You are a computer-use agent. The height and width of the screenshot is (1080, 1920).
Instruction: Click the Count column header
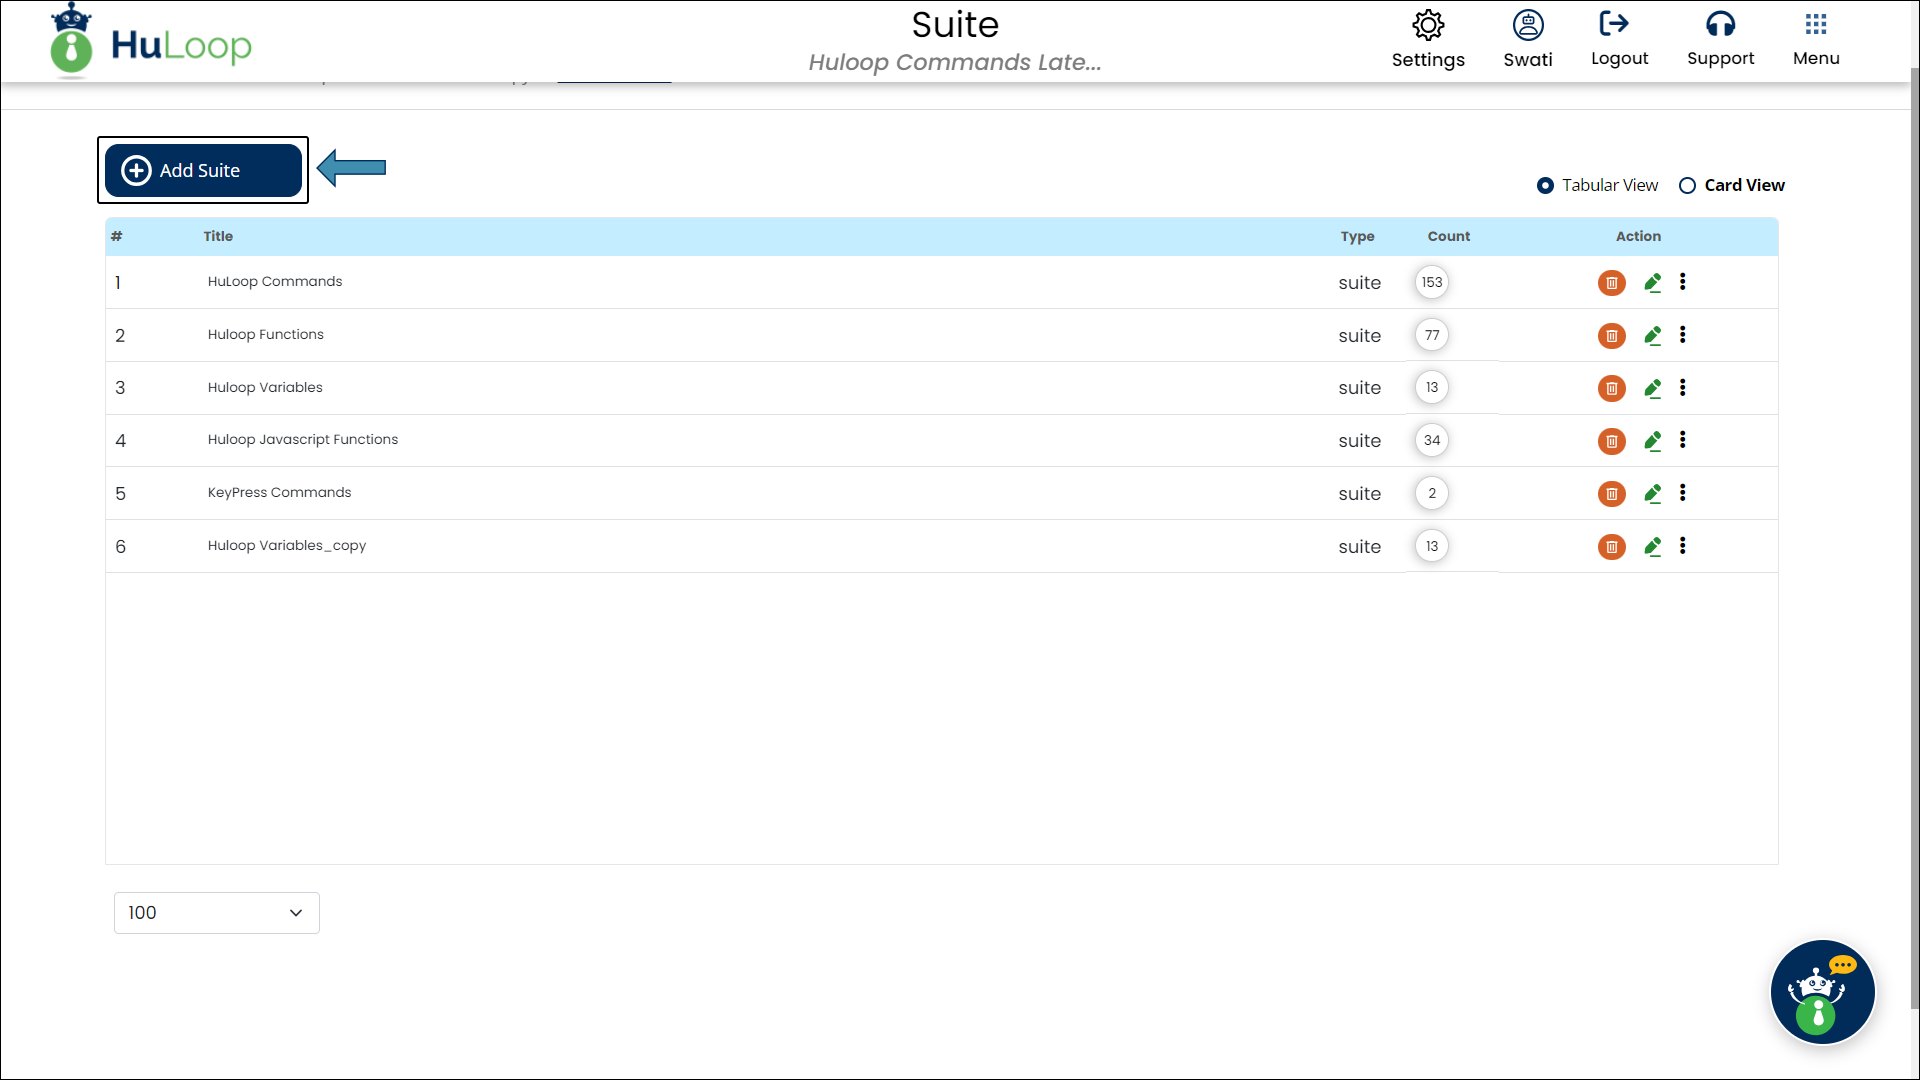tap(1448, 237)
